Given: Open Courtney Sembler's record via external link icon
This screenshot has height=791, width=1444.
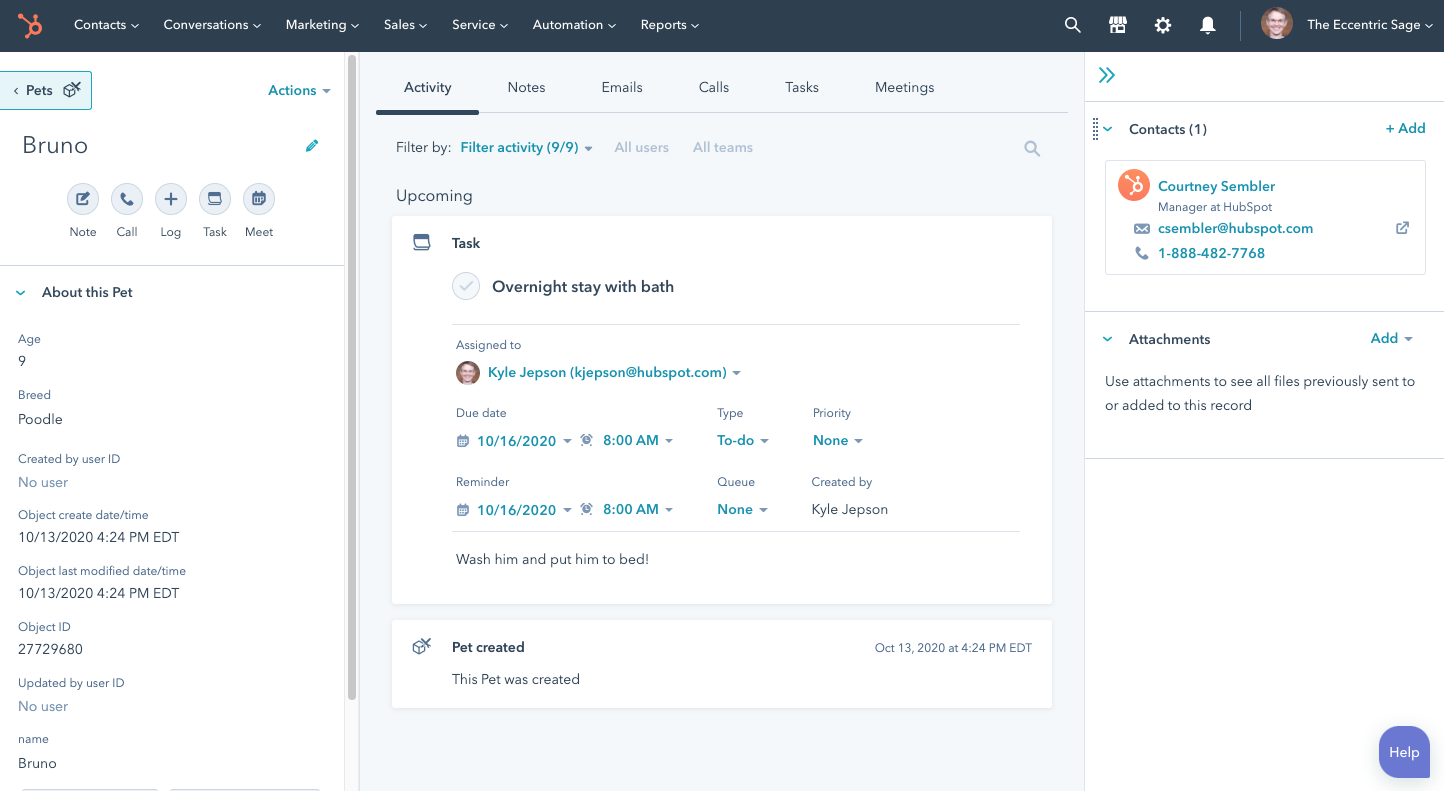Looking at the screenshot, I should point(1402,227).
